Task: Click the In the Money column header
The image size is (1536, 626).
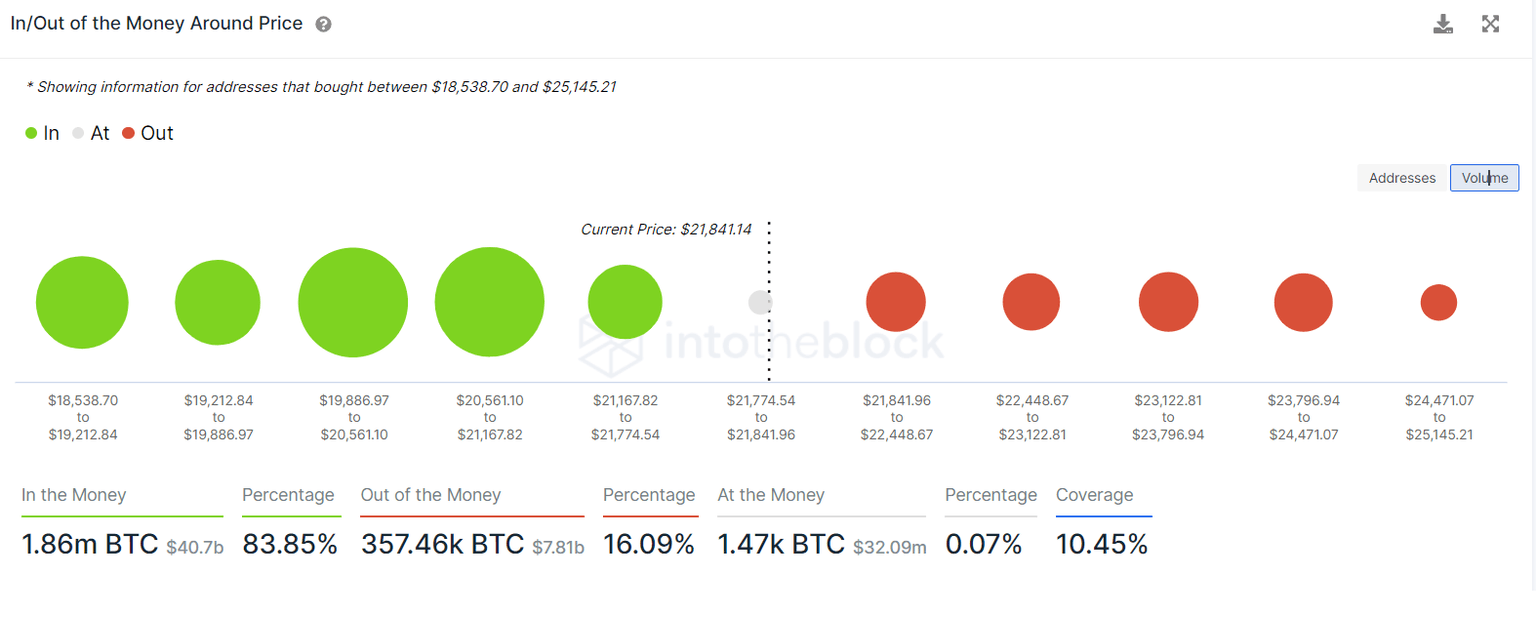Action: [74, 495]
